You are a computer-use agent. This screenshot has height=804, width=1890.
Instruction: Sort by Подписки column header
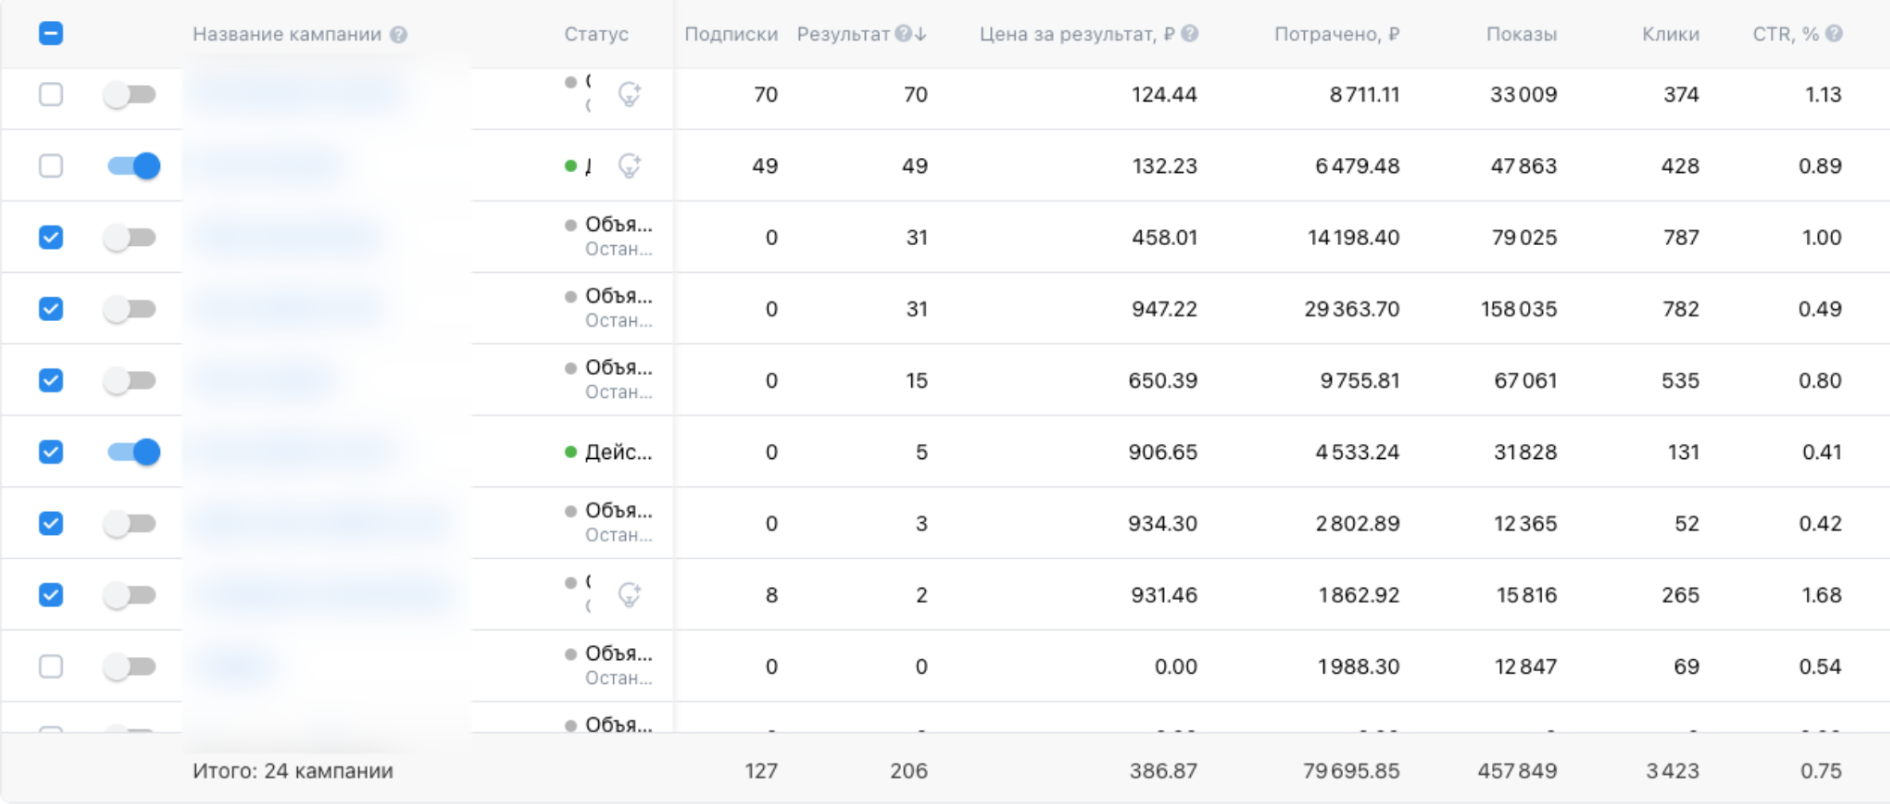[731, 34]
